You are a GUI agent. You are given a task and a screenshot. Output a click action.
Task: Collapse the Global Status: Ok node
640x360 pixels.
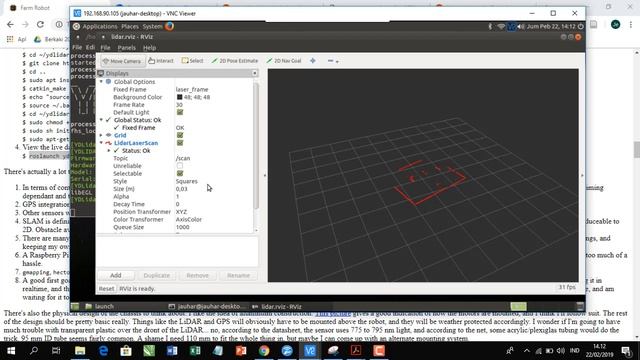point(101,120)
